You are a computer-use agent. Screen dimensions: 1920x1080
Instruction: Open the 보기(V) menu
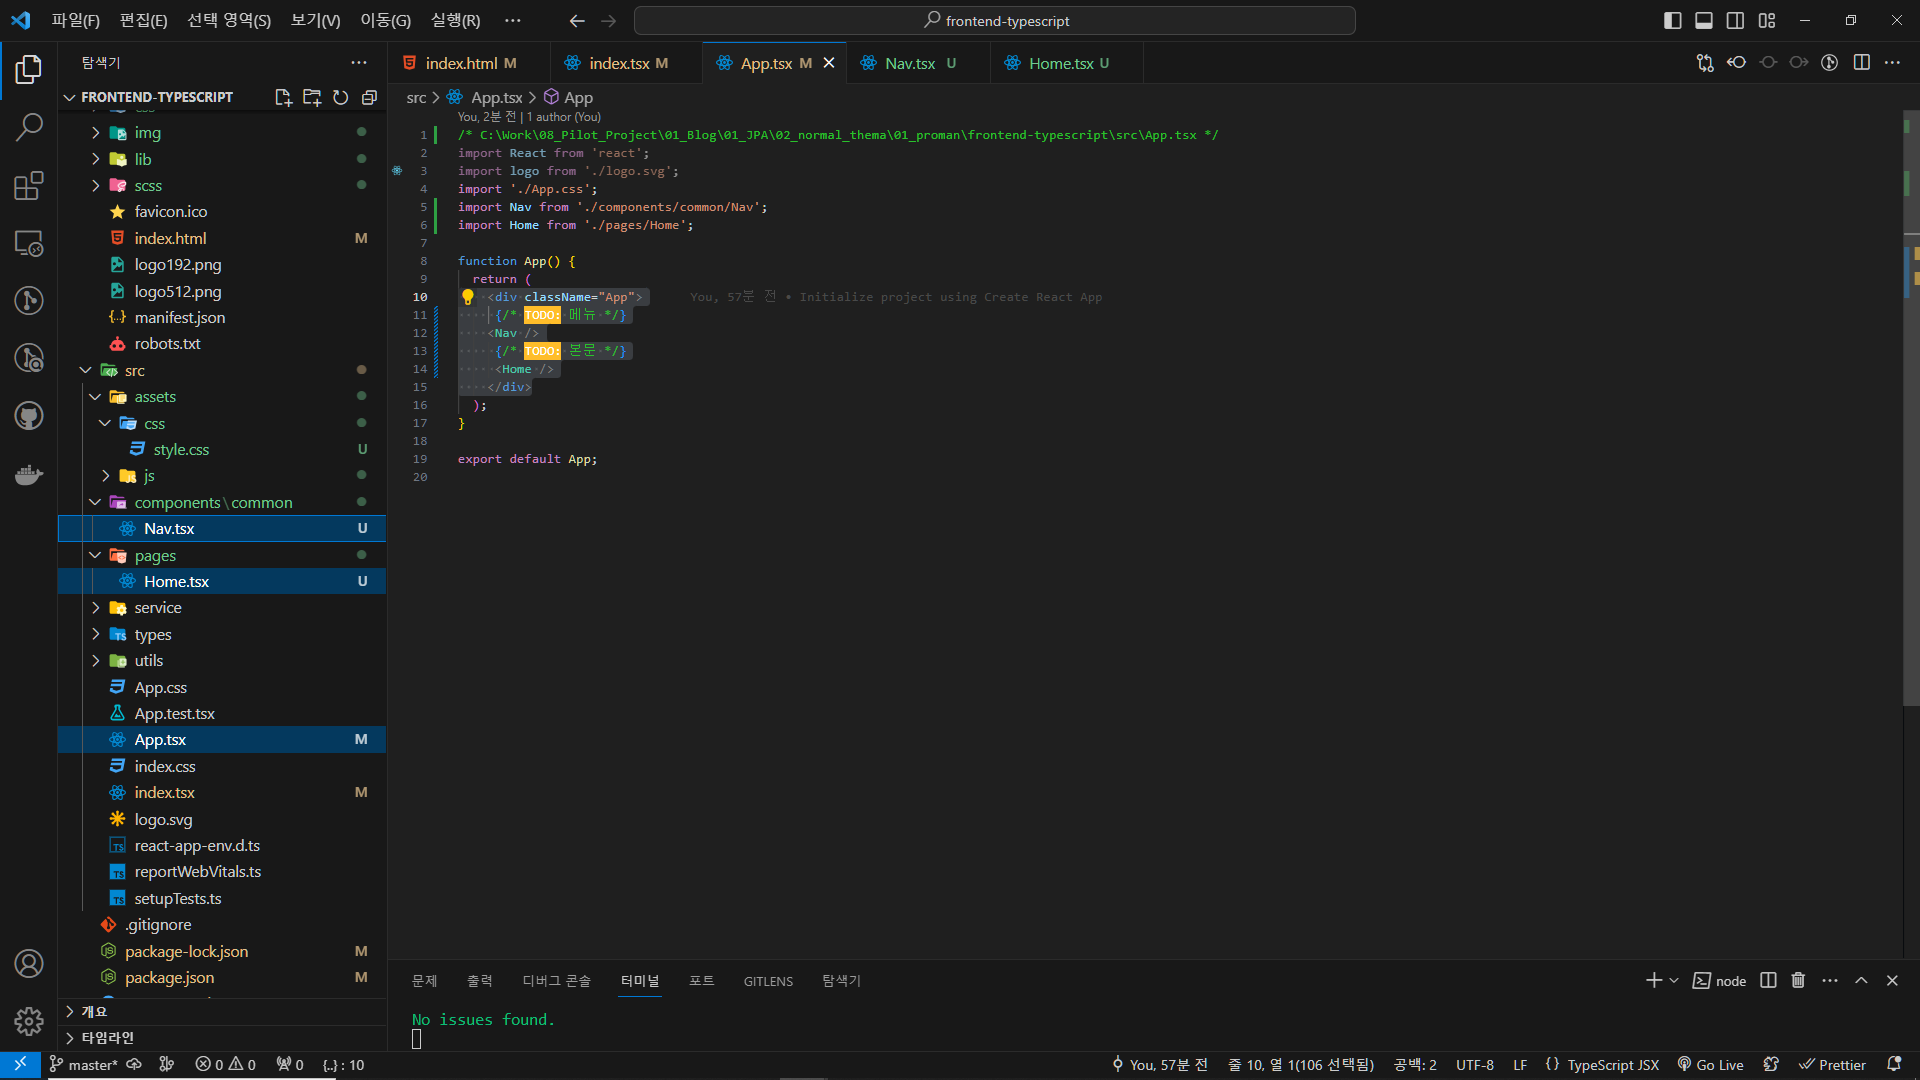tap(315, 20)
